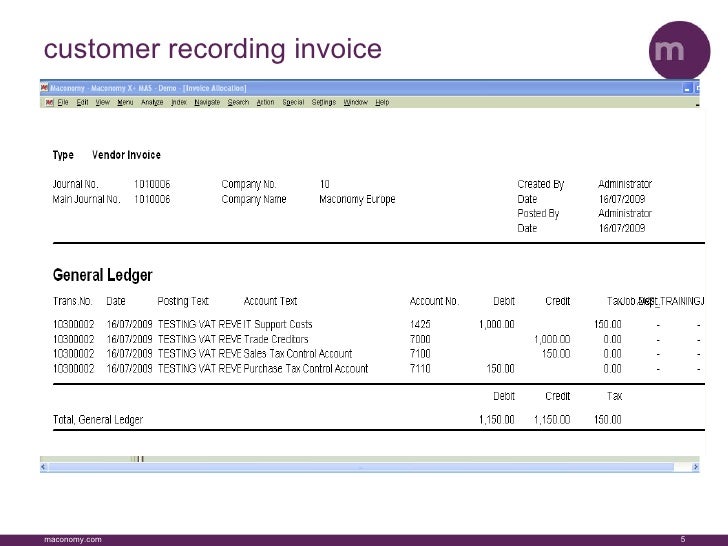This screenshot has height=546, width=728.
Task: Open the View menu
Action: point(103,103)
